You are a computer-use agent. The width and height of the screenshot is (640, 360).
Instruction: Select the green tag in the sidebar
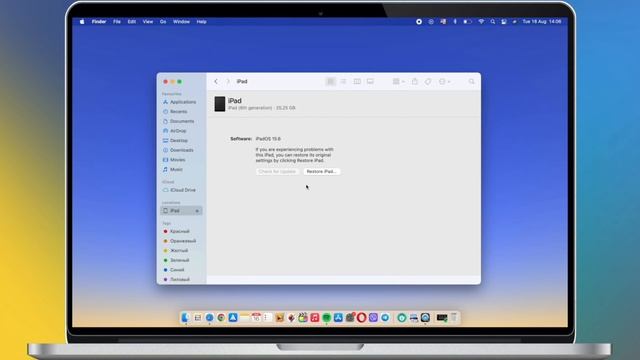(x=176, y=260)
